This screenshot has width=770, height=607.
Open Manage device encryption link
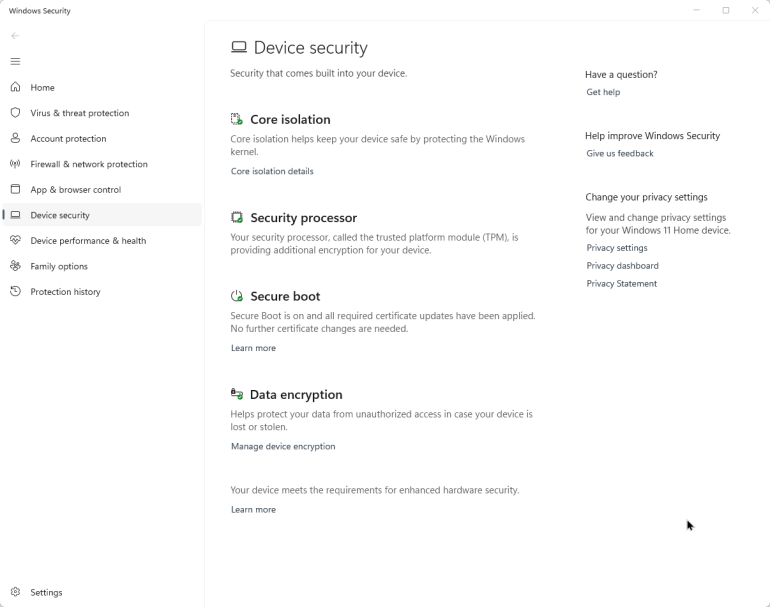(283, 446)
